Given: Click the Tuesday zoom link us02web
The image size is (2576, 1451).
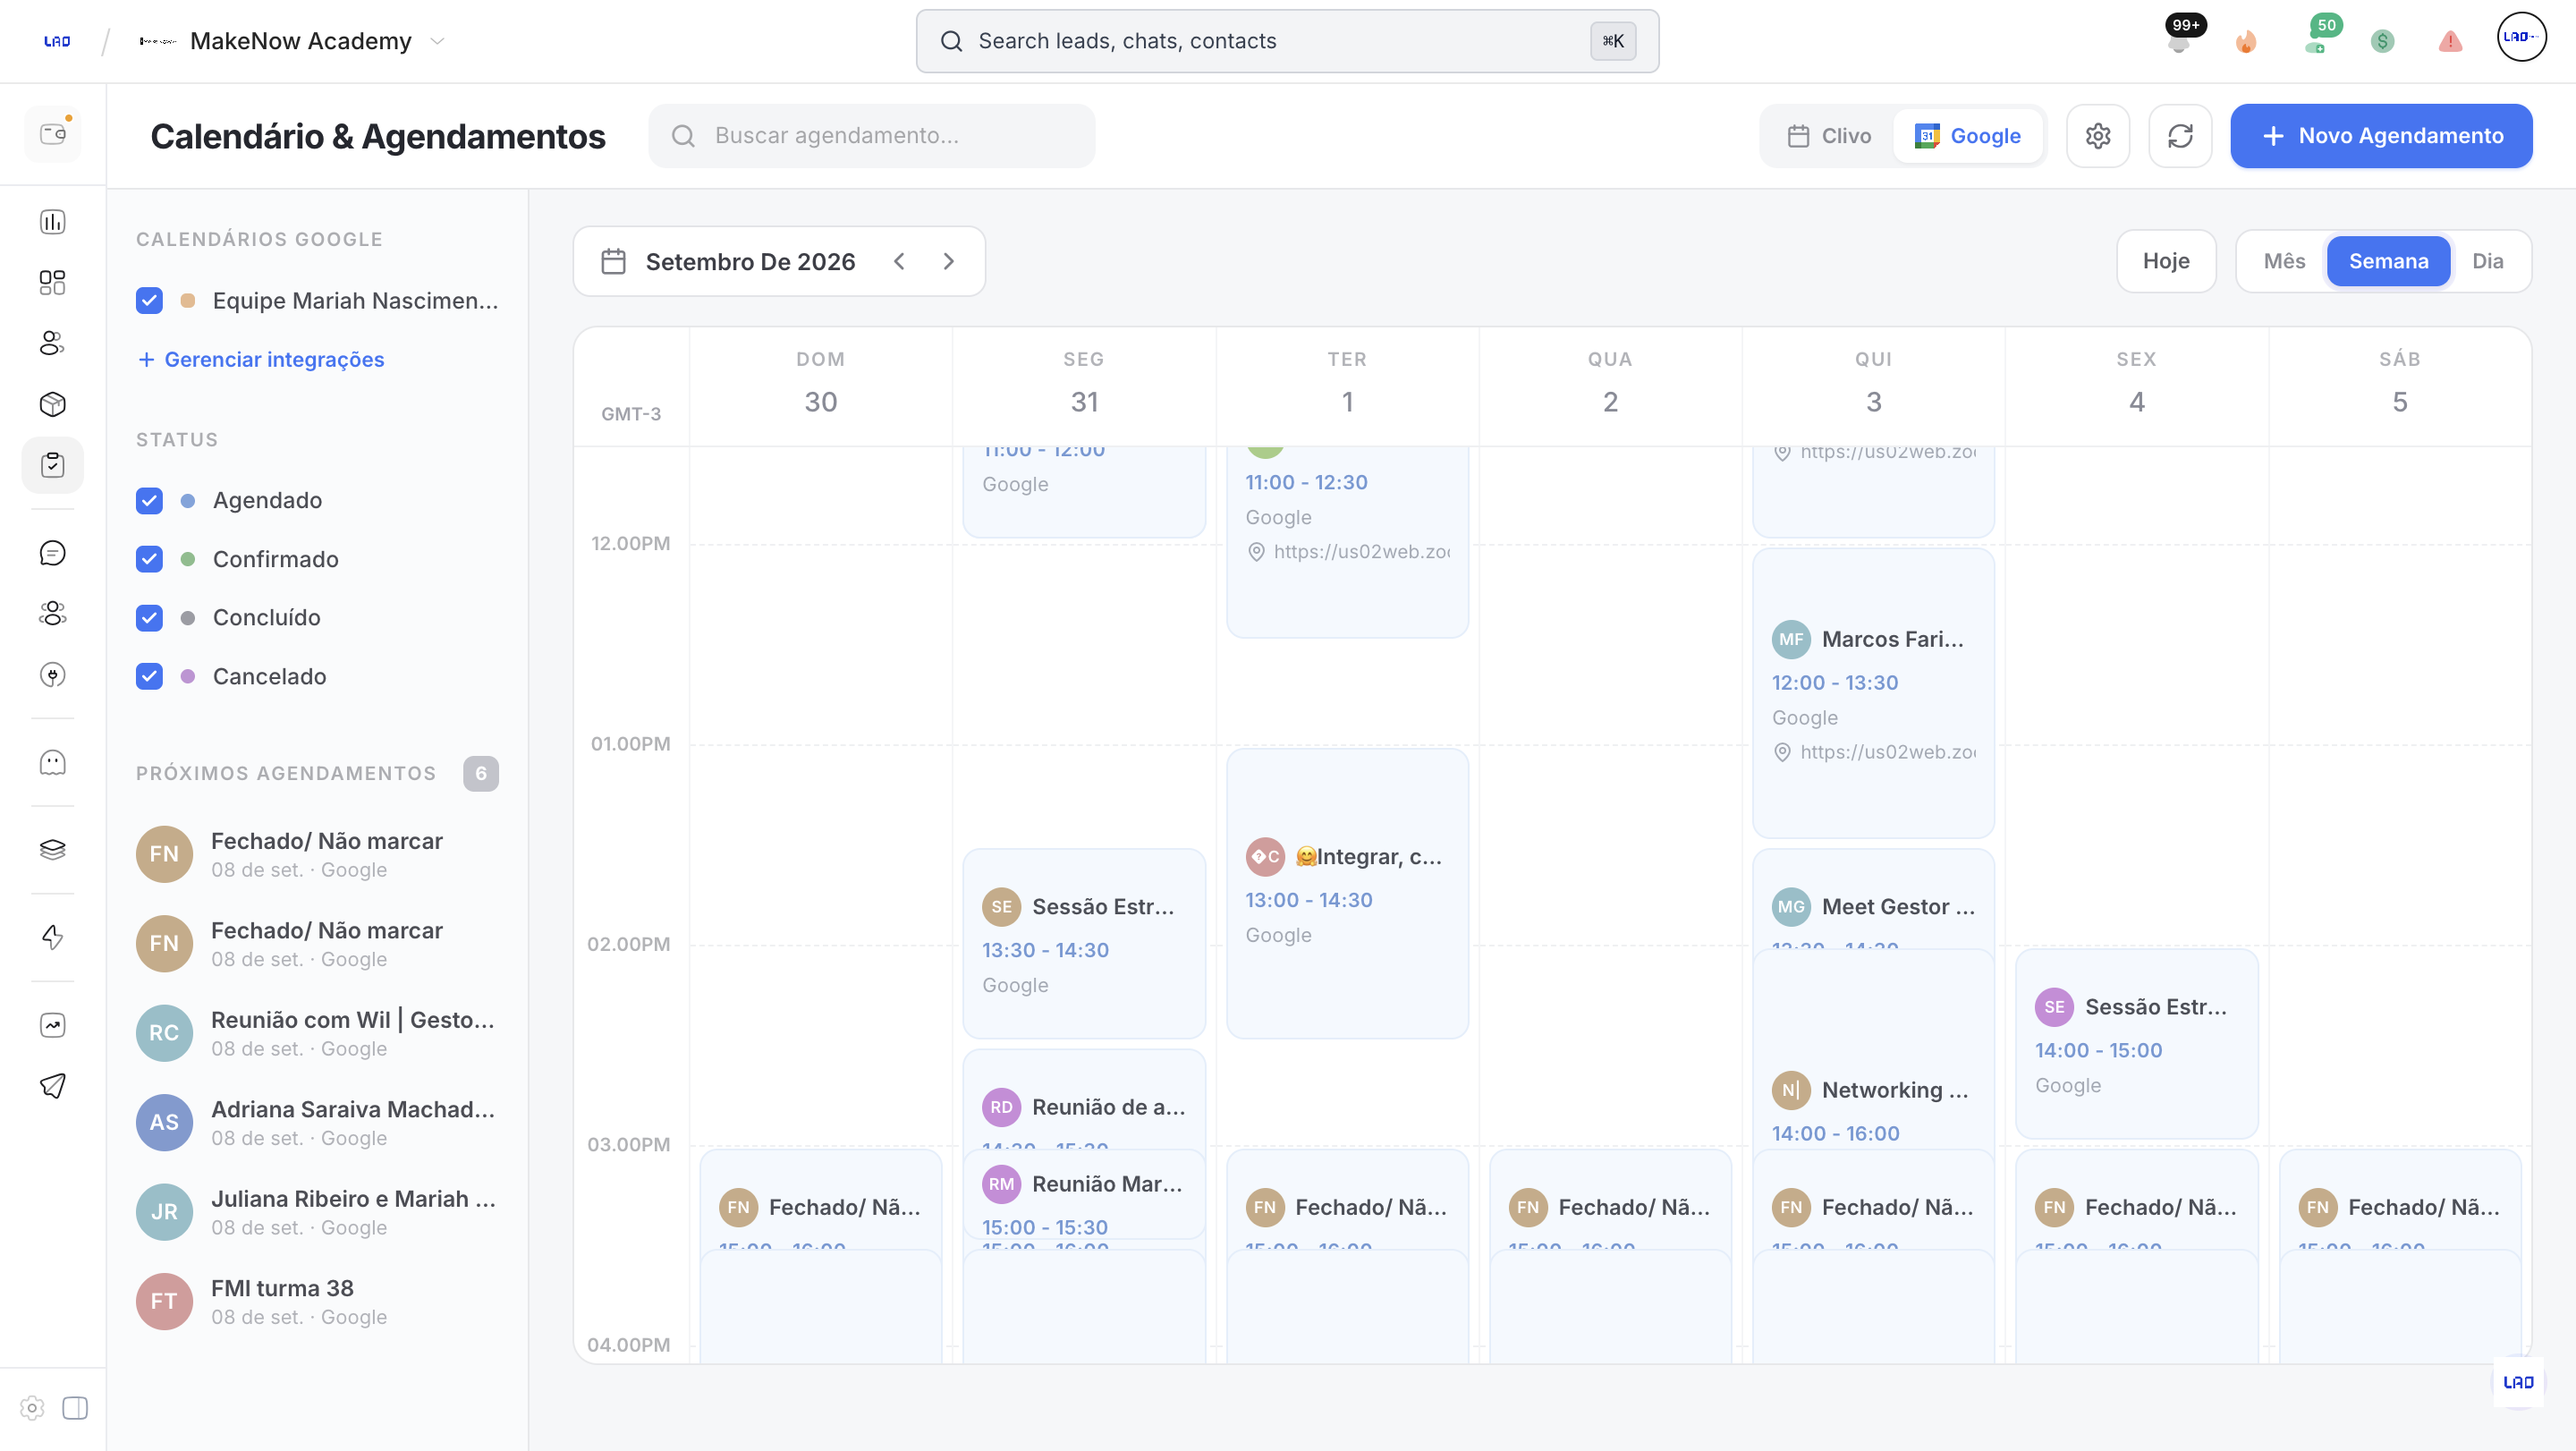Looking at the screenshot, I should (1350, 552).
